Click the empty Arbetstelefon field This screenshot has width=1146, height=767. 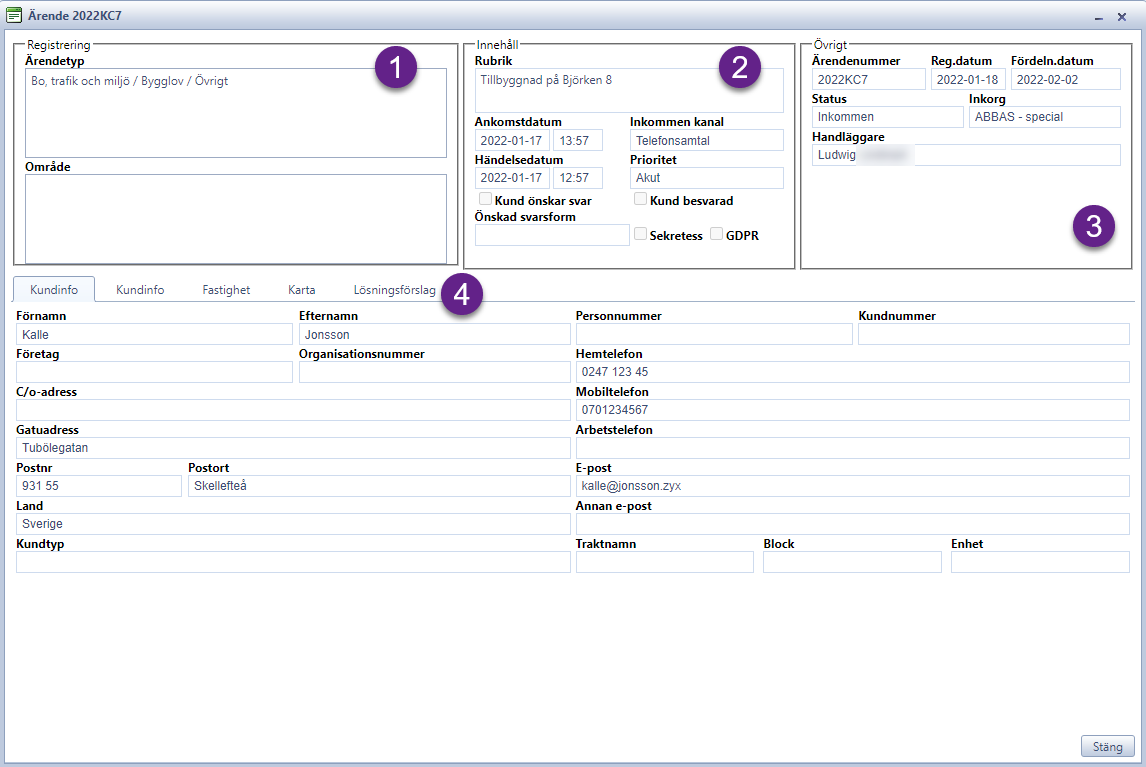coord(853,448)
